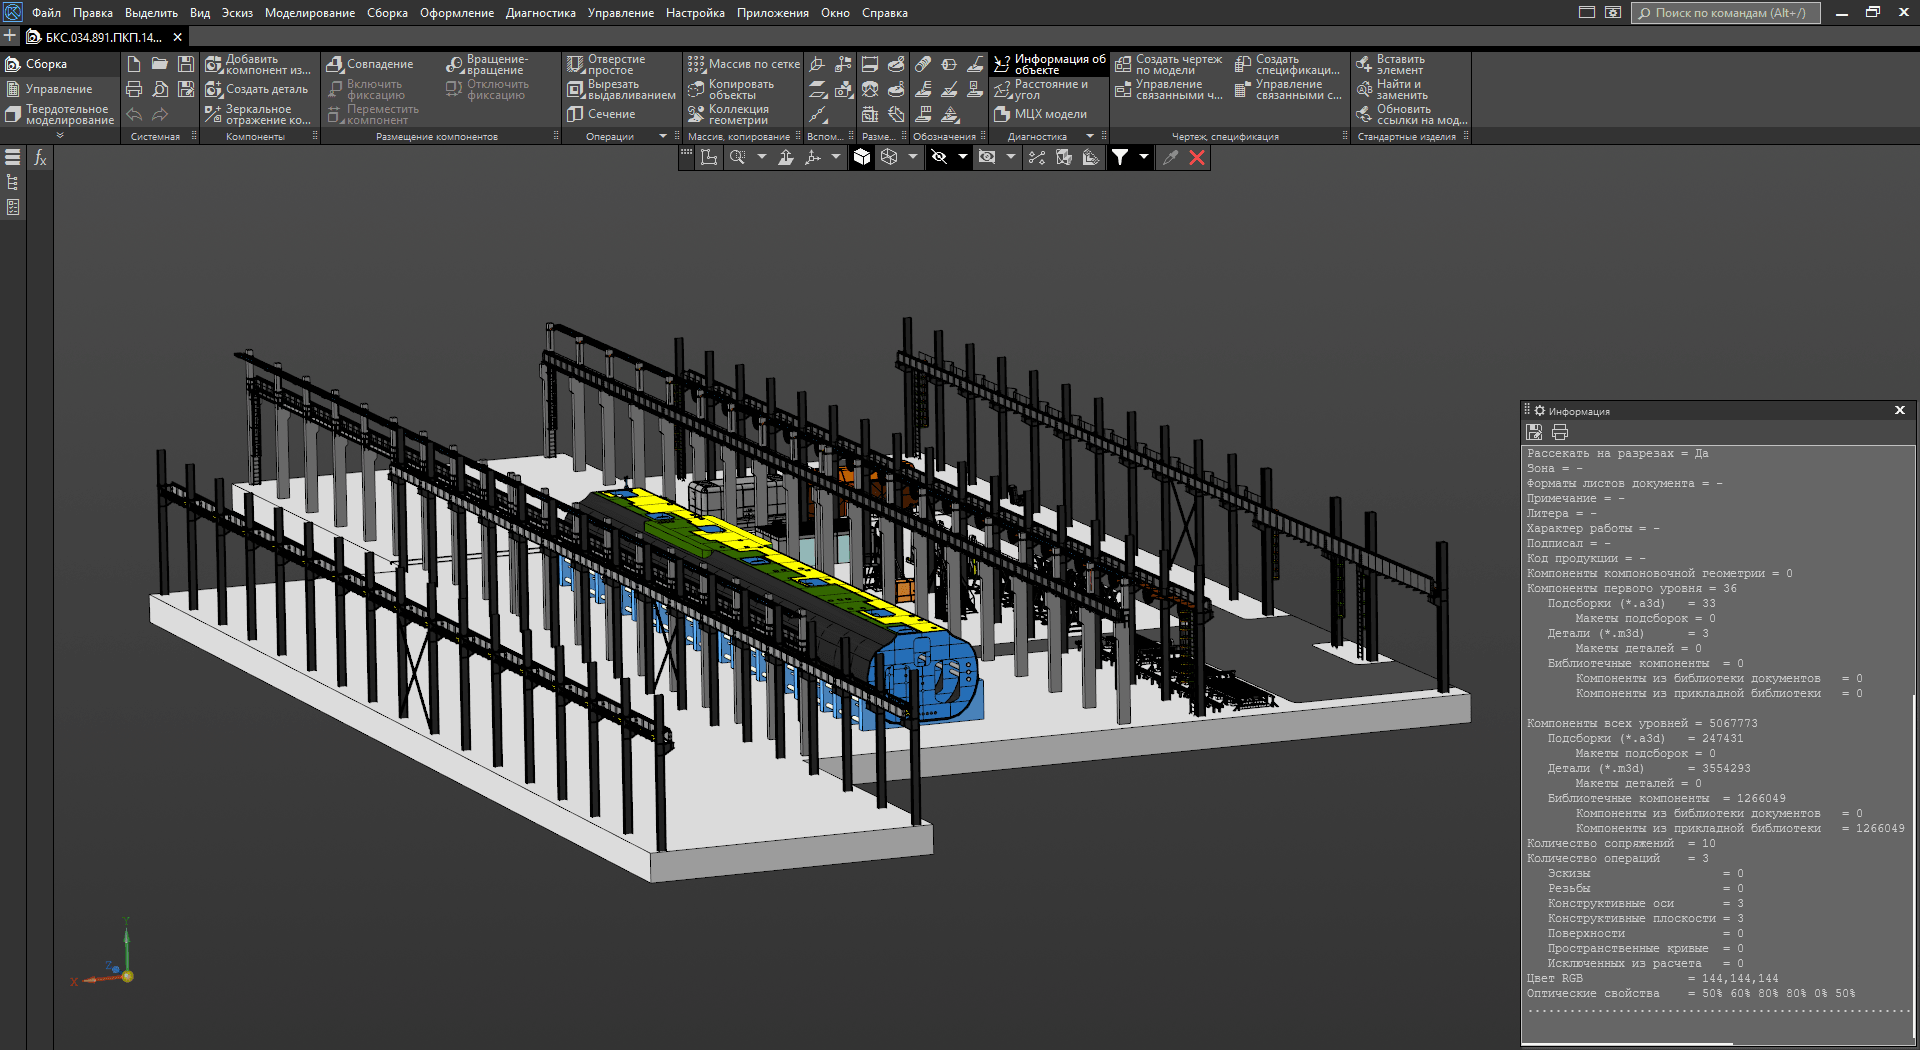Image resolution: width=1920 pixels, height=1050 pixels.
Task: Open the variables fx panel
Action: point(40,158)
